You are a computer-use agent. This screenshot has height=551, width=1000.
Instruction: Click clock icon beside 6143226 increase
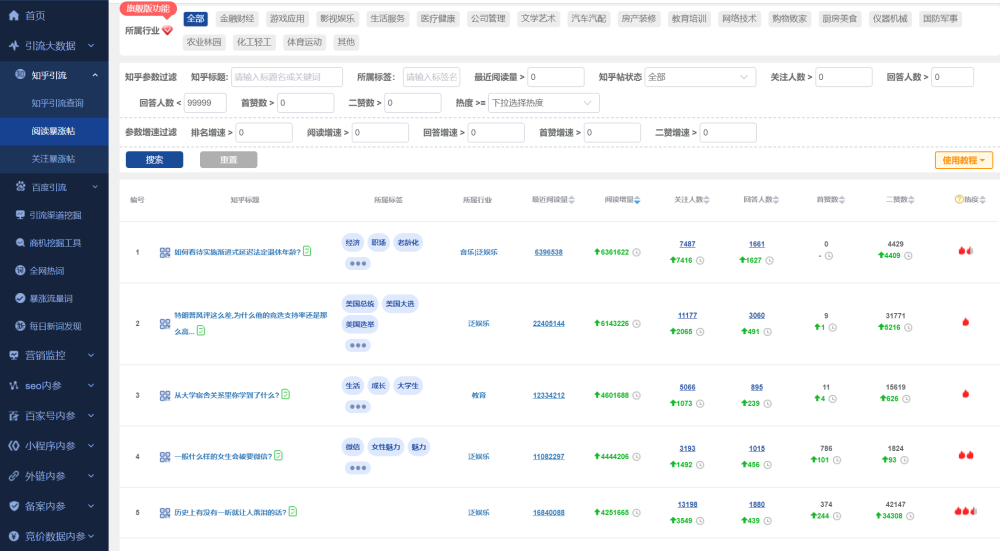(x=636, y=324)
